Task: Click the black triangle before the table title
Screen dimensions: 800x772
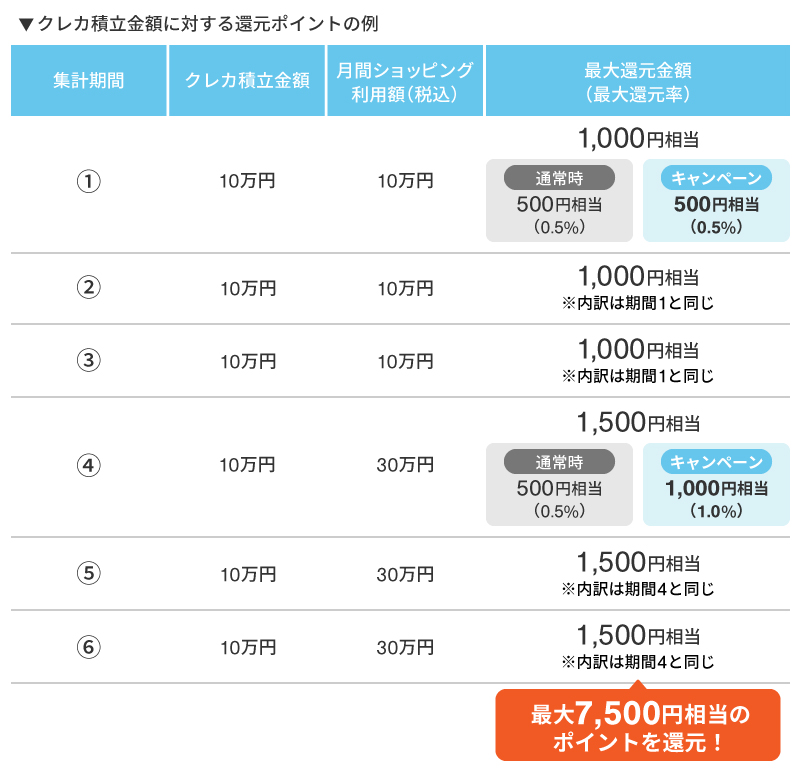Action: 26,24
